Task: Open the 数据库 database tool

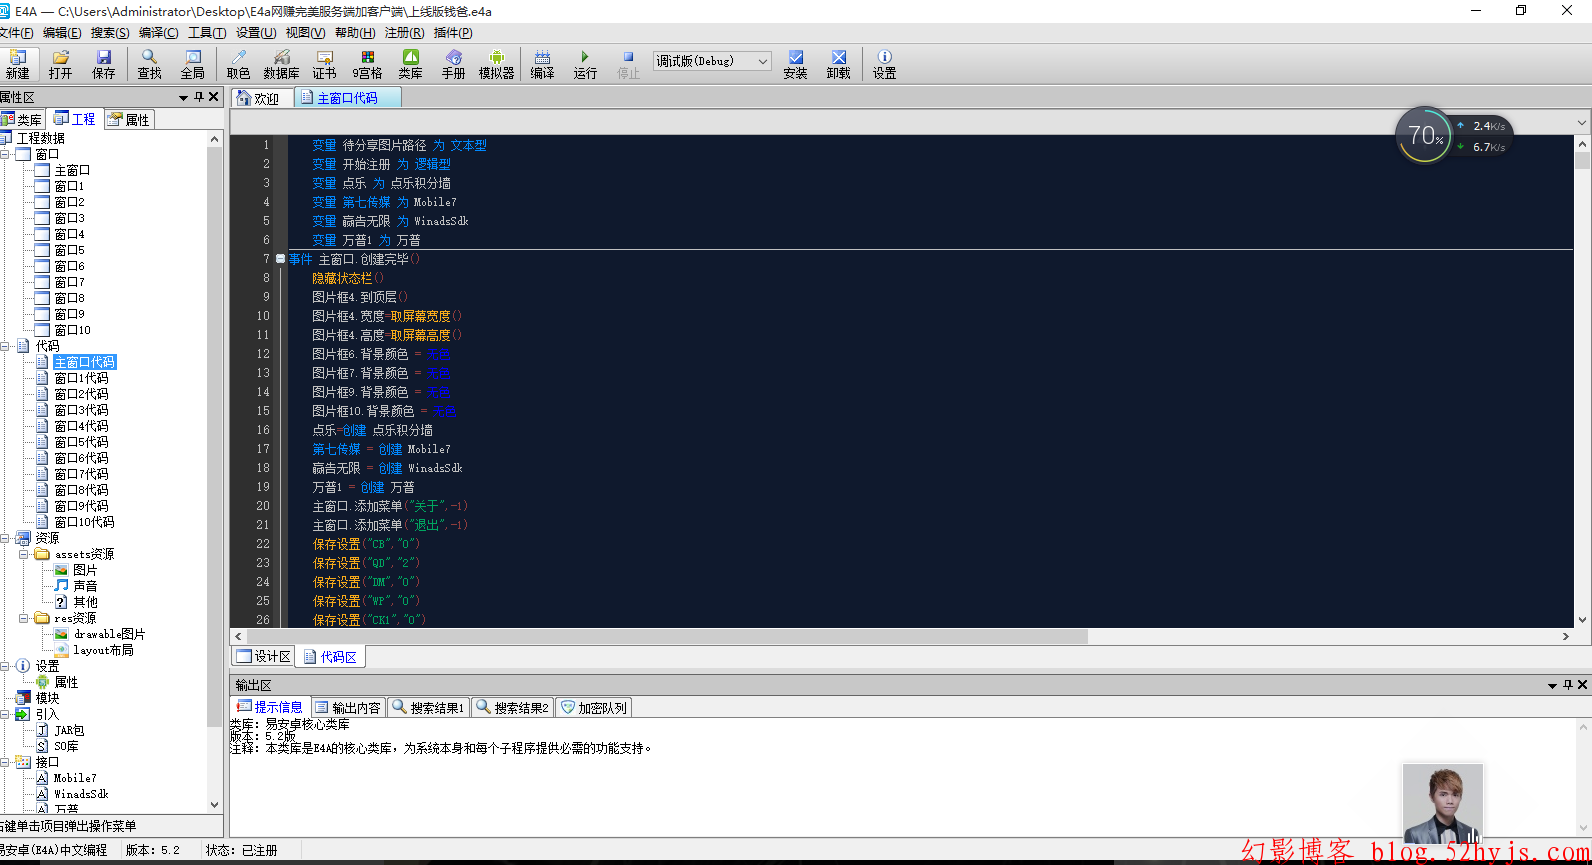Action: point(281,64)
